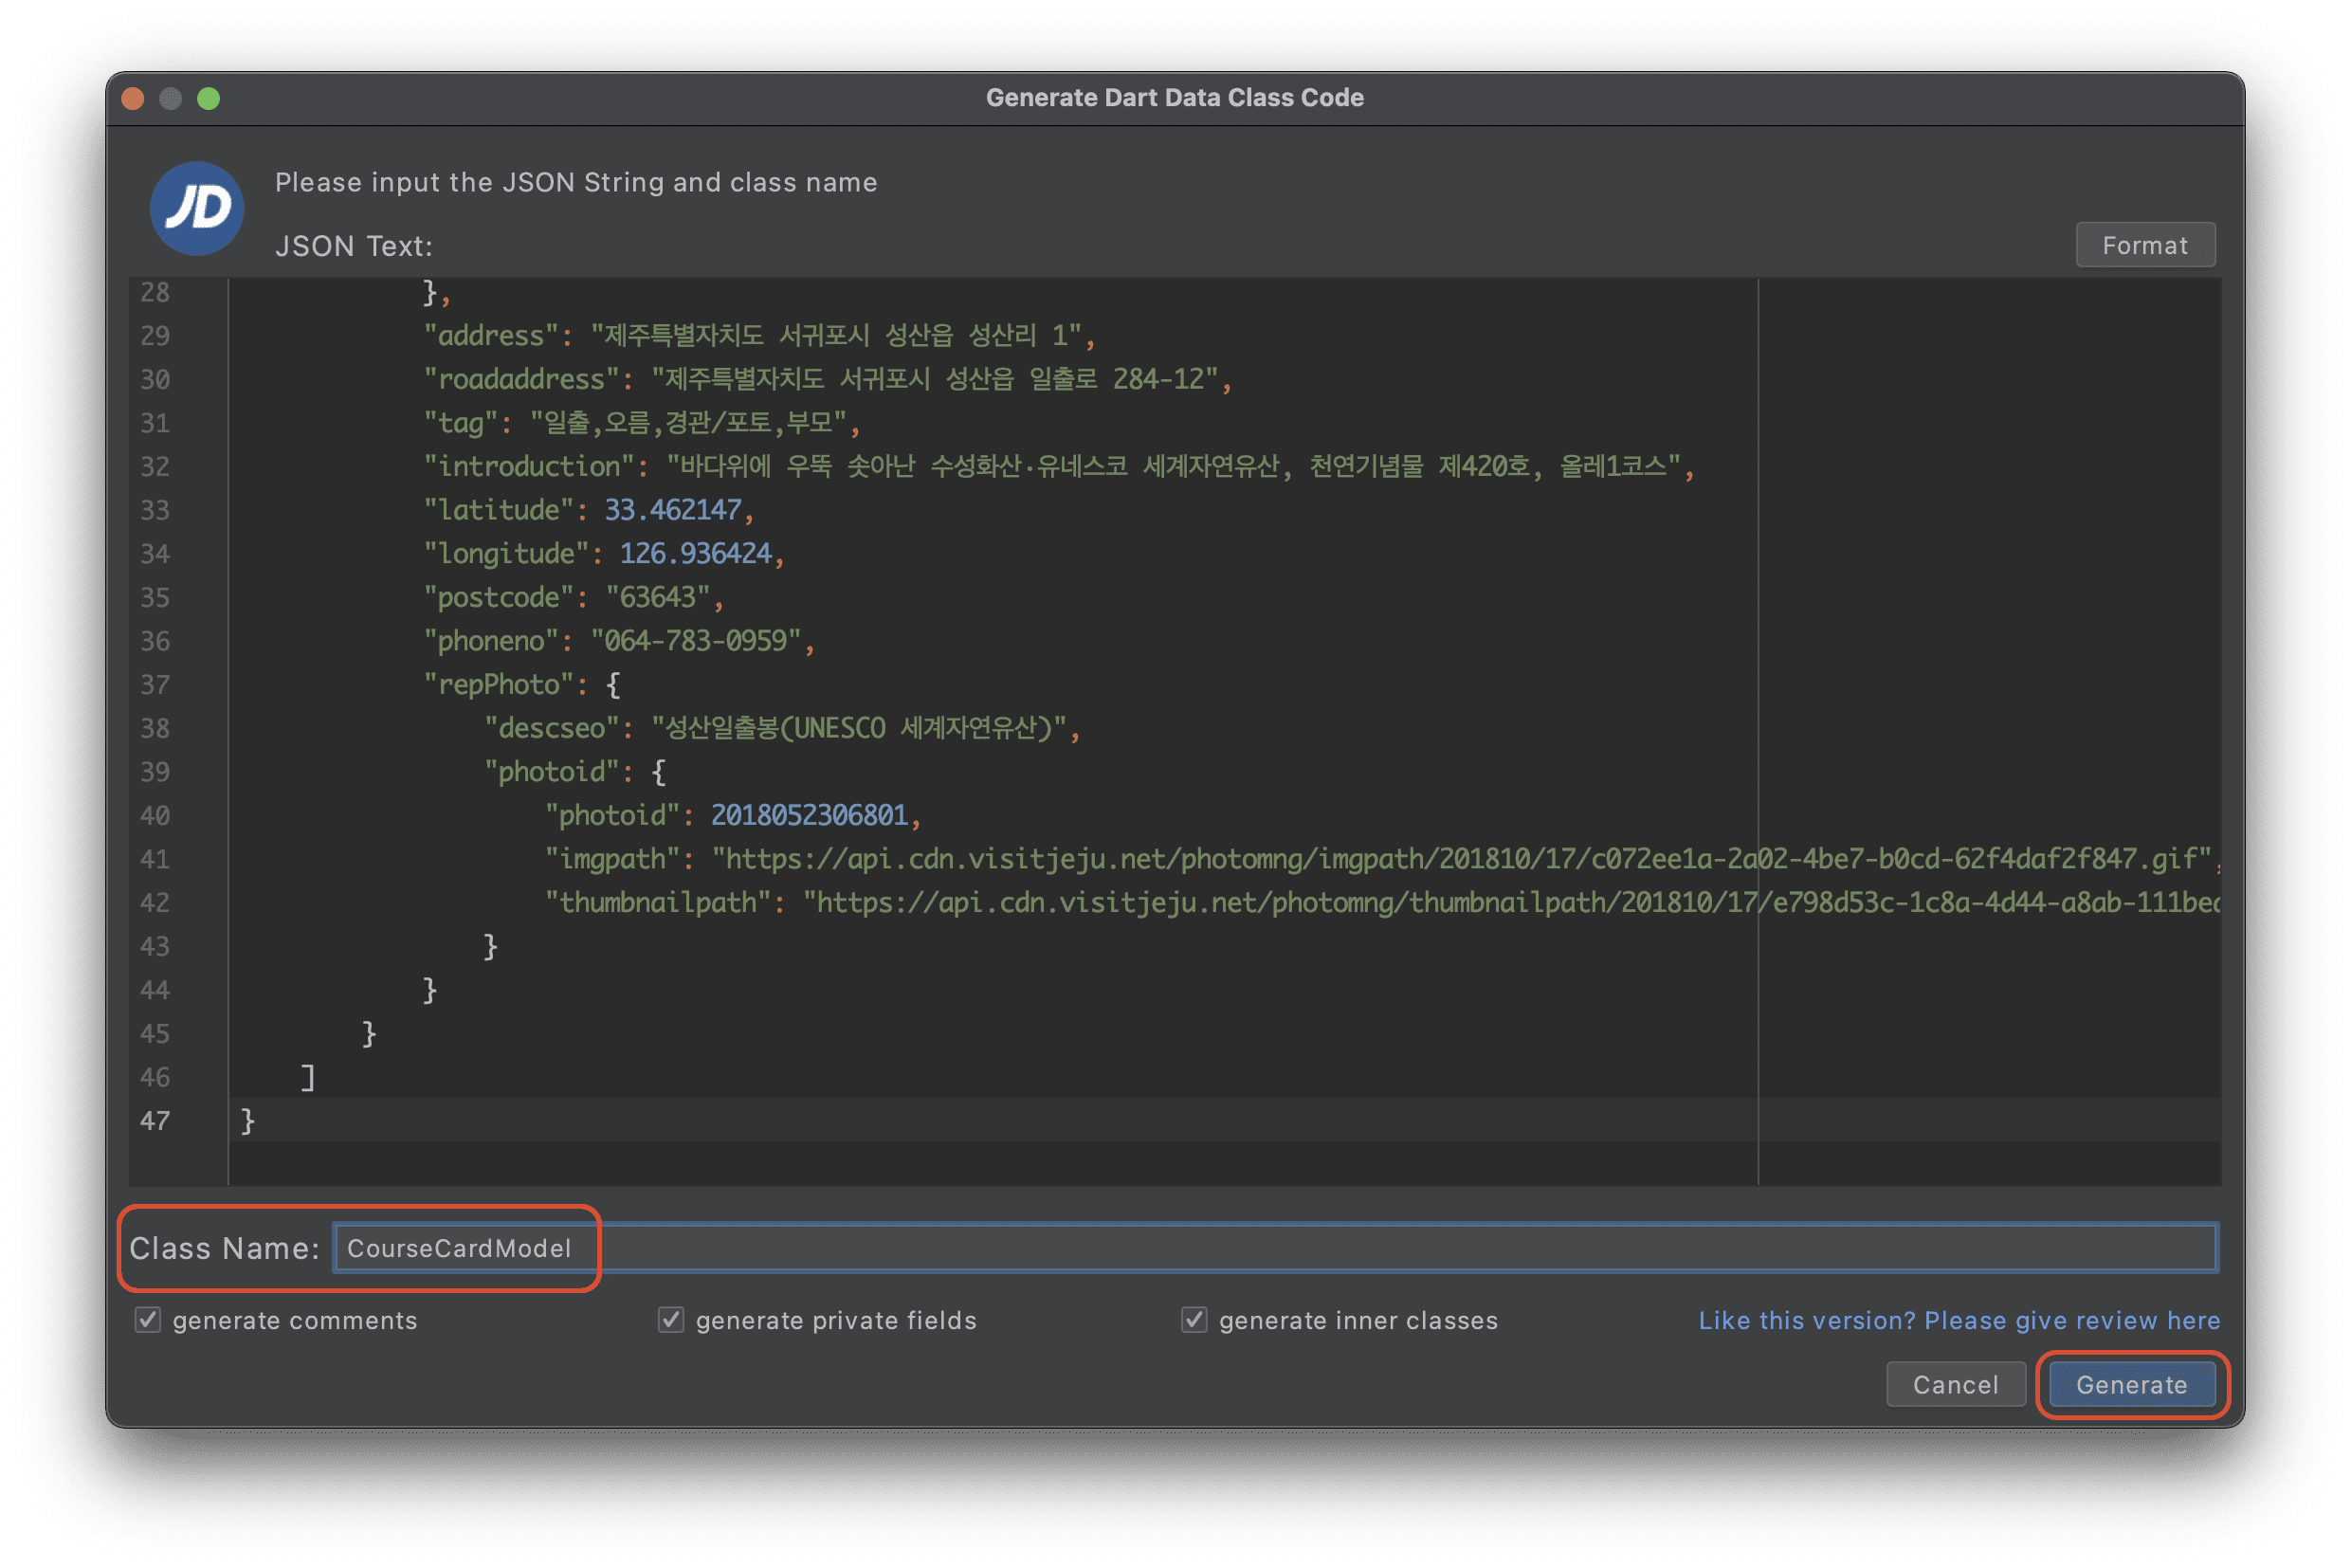Viewport: 2351px width, 1568px height.
Task: Click the imgpath URL on line 41
Action: (1400, 859)
